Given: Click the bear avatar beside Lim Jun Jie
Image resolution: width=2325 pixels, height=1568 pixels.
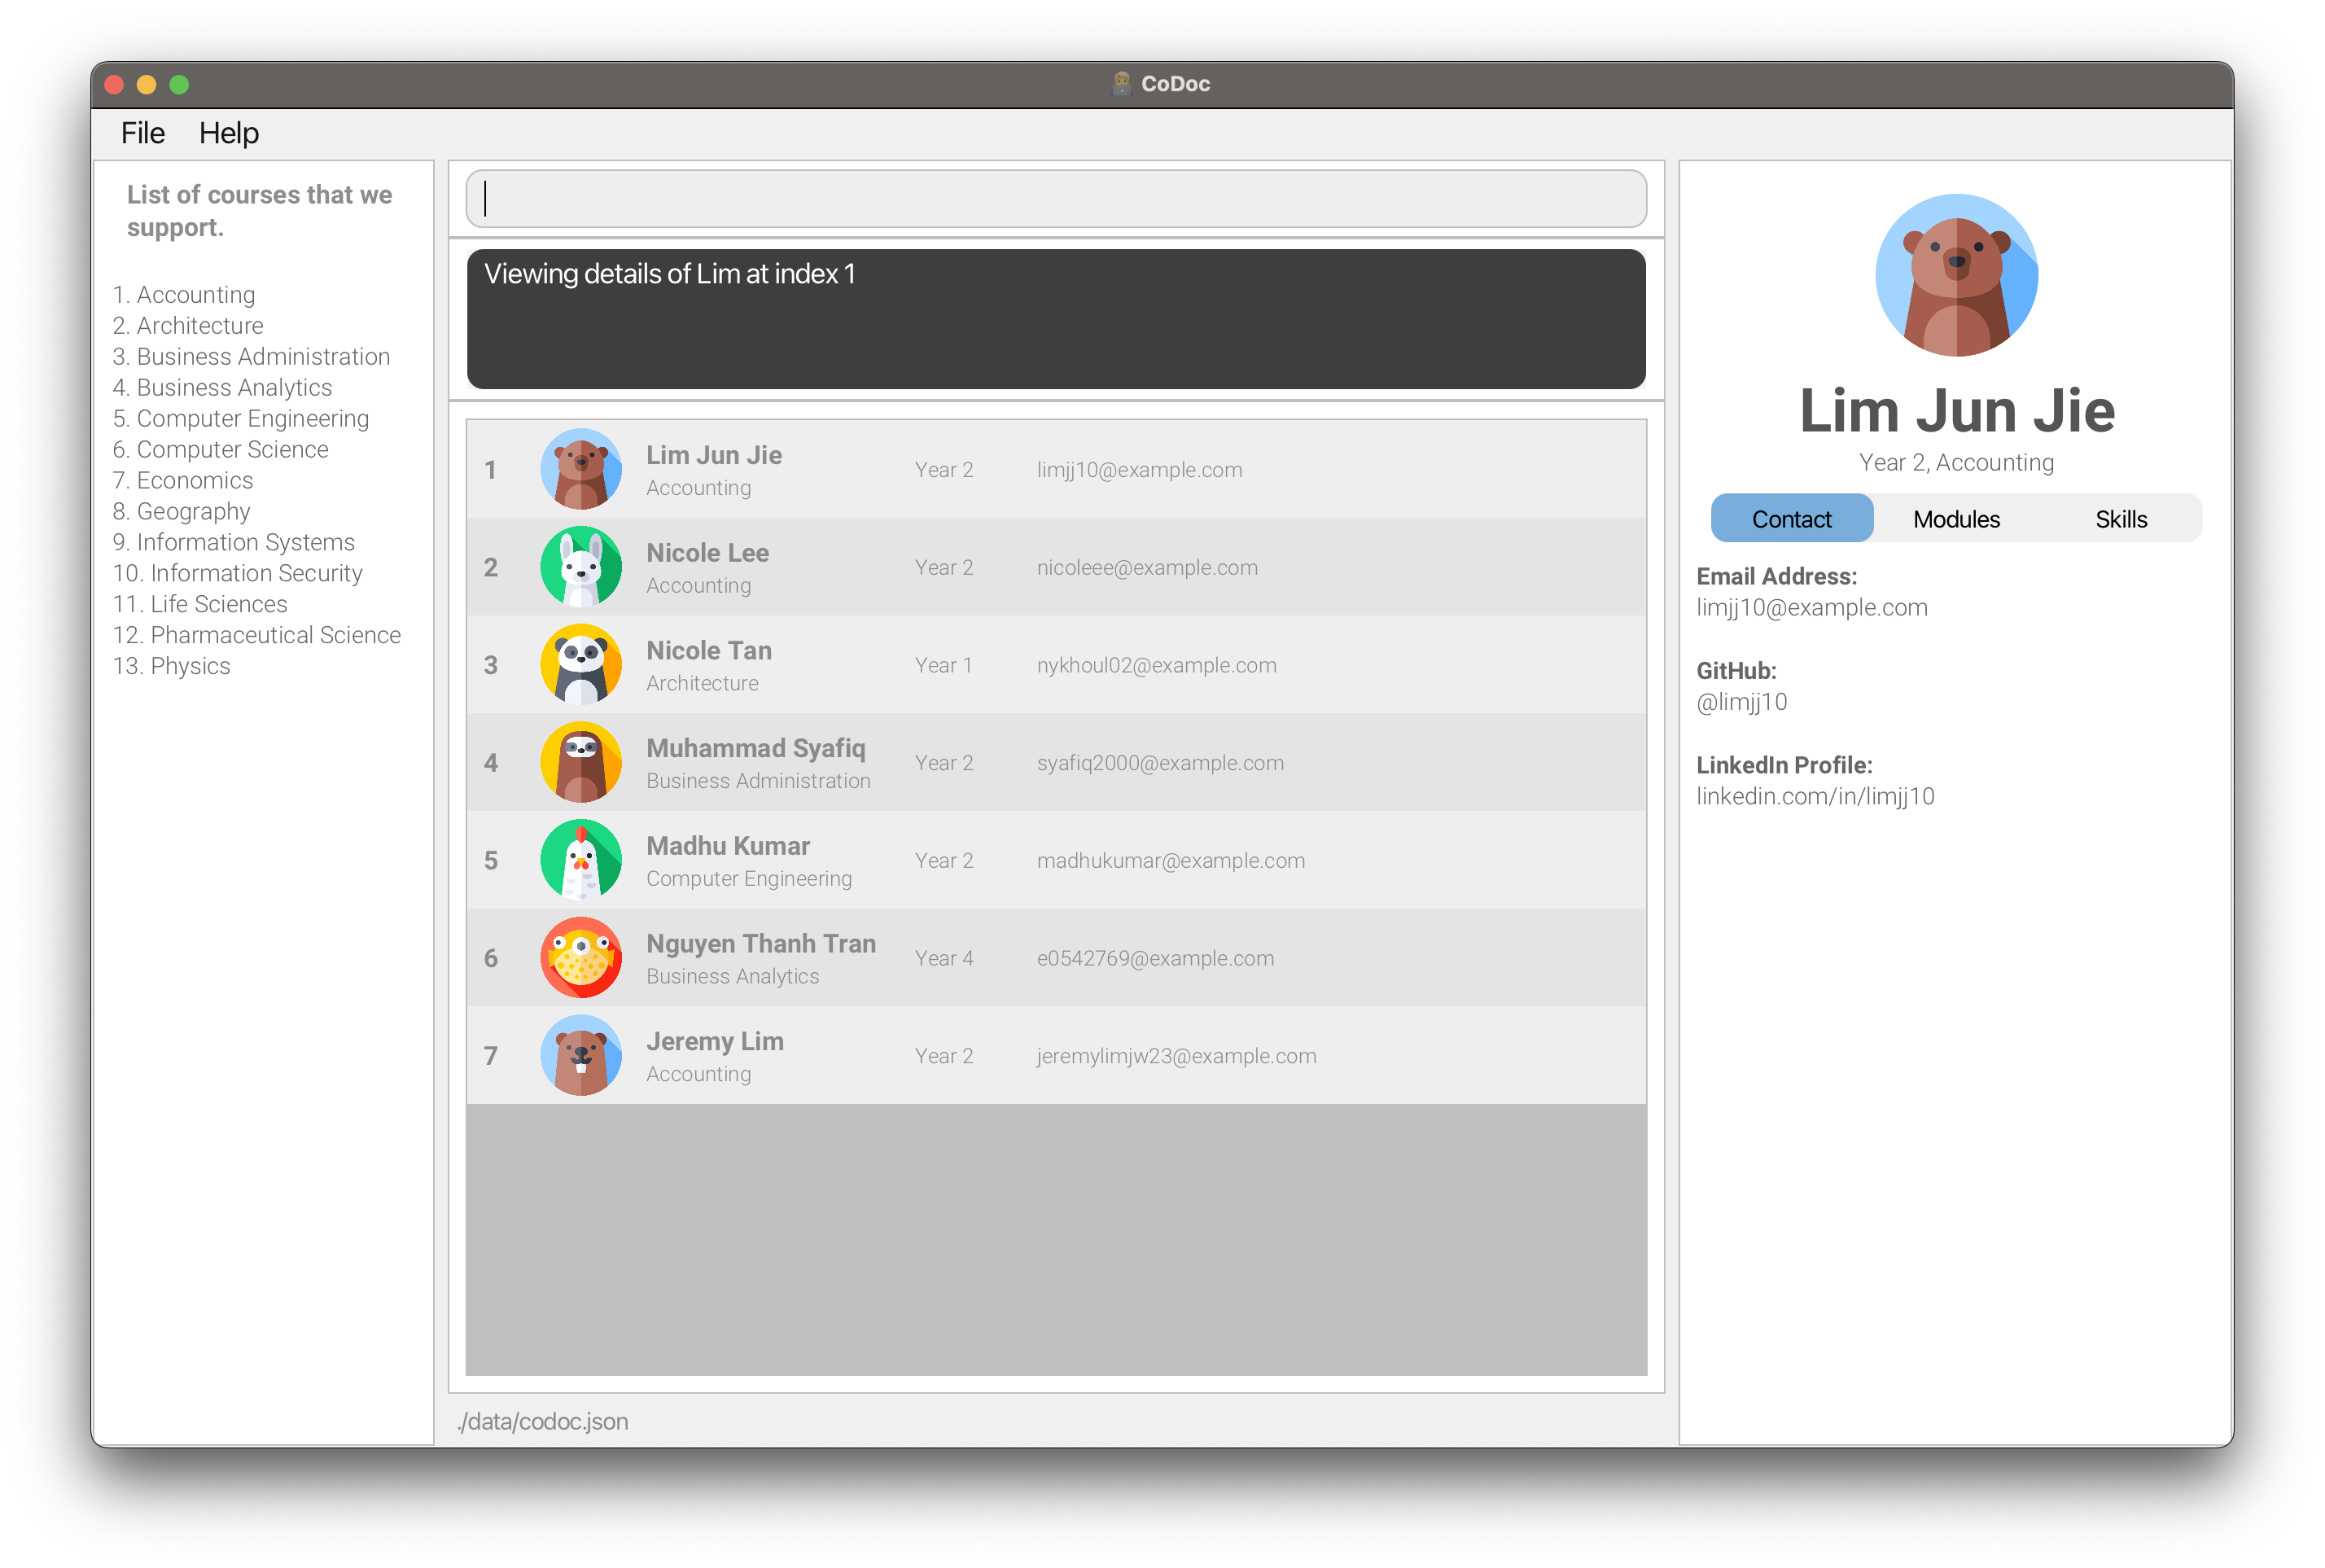Looking at the screenshot, I should [x=581, y=468].
